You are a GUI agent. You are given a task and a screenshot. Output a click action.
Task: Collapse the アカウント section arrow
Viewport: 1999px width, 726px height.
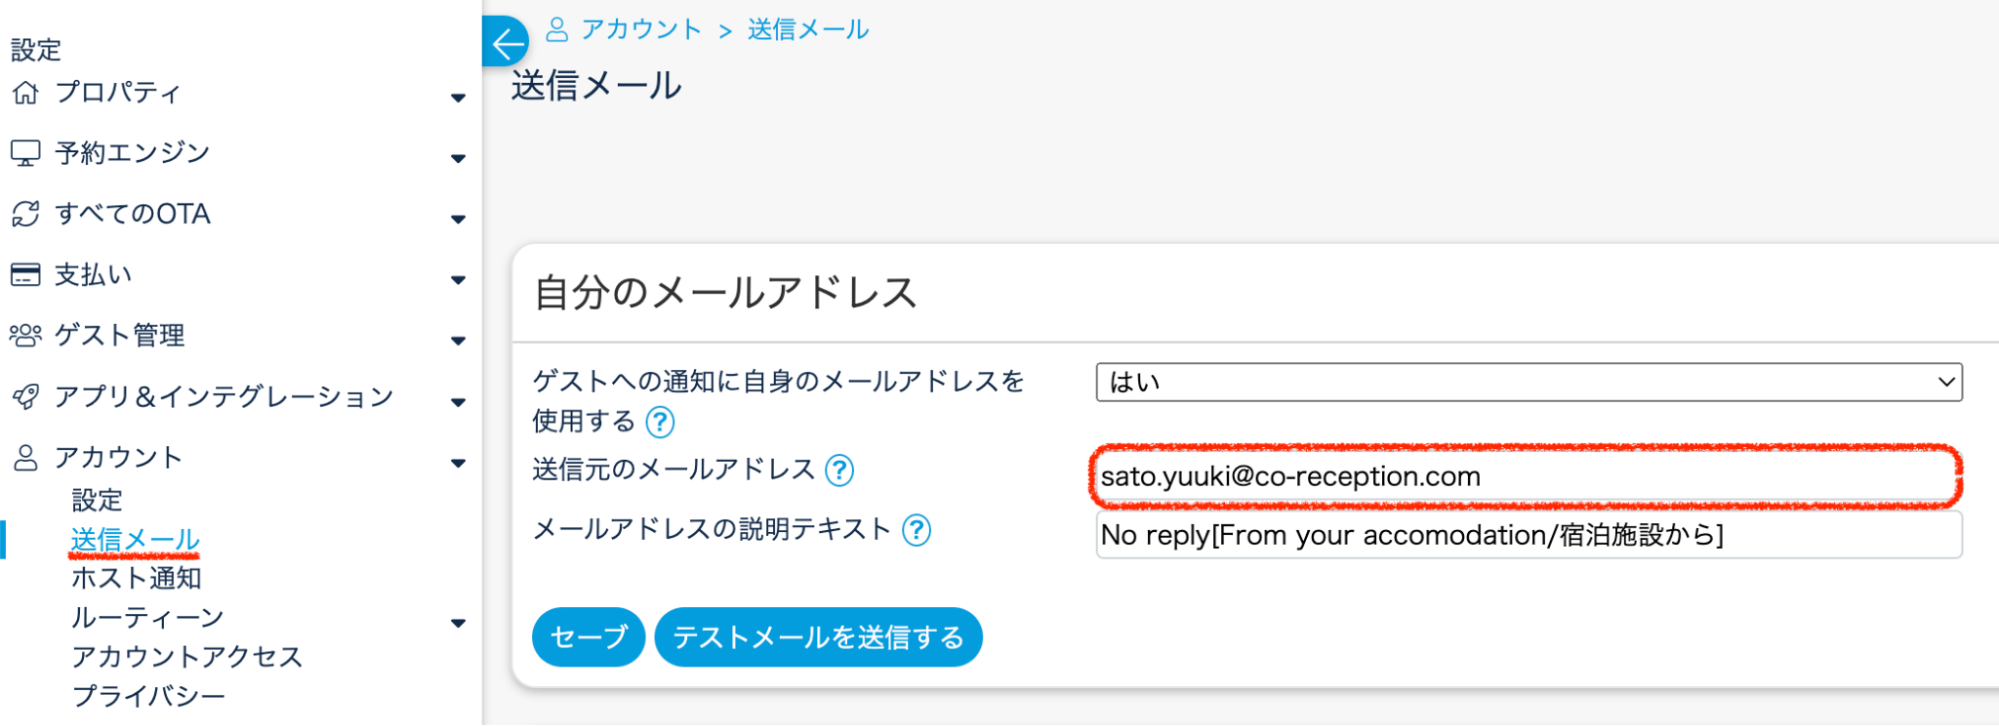(x=458, y=463)
